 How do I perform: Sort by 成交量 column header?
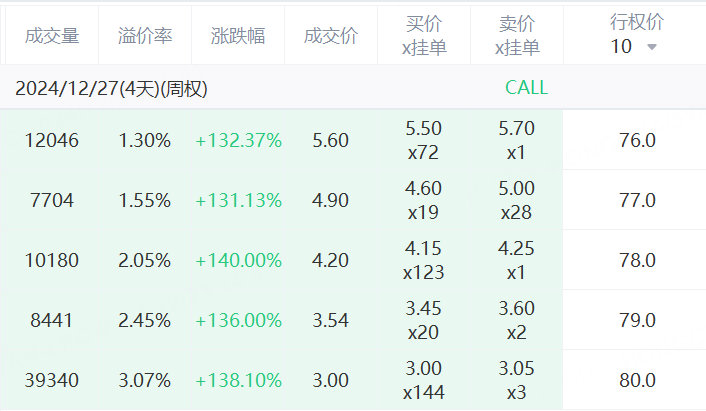[x=52, y=36]
